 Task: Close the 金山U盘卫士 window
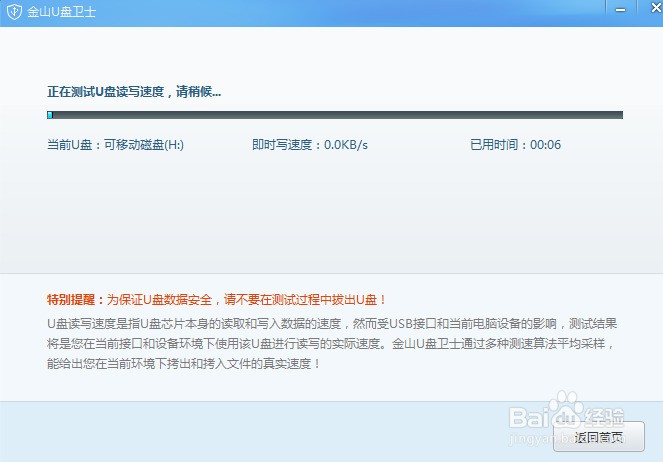tap(656, 8)
